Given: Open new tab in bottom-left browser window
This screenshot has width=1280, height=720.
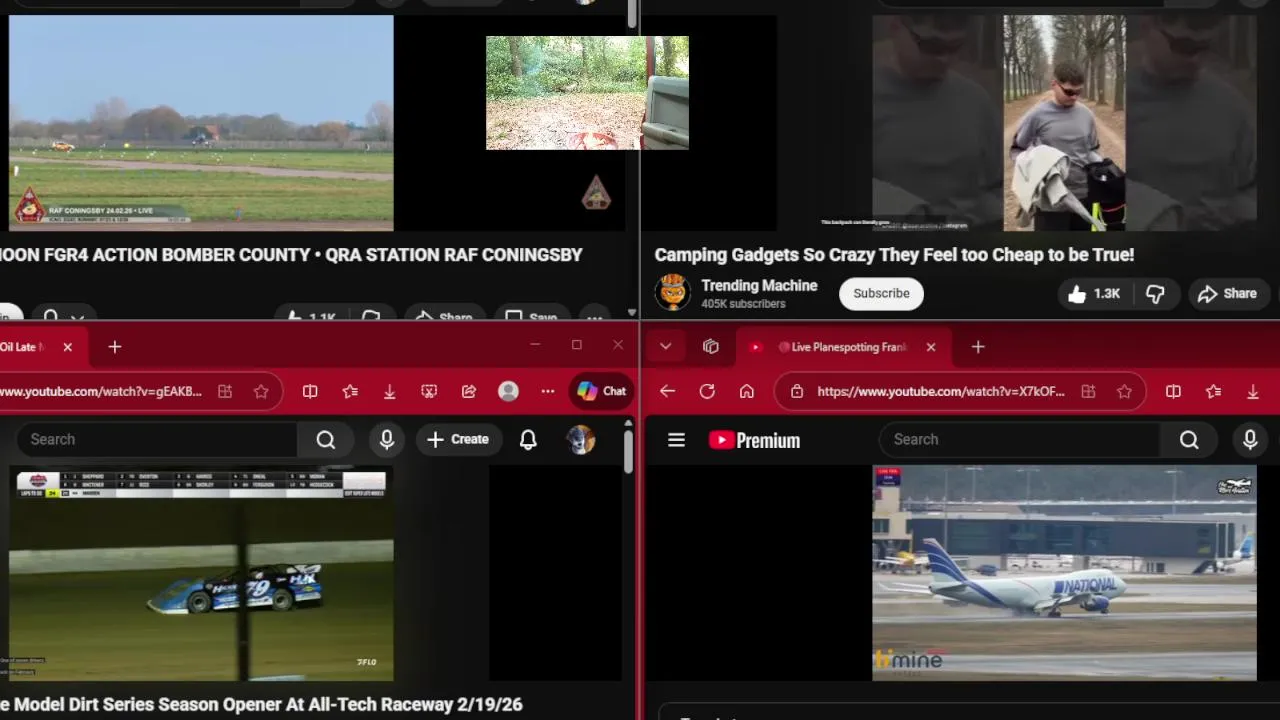Looking at the screenshot, I should [x=115, y=347].
